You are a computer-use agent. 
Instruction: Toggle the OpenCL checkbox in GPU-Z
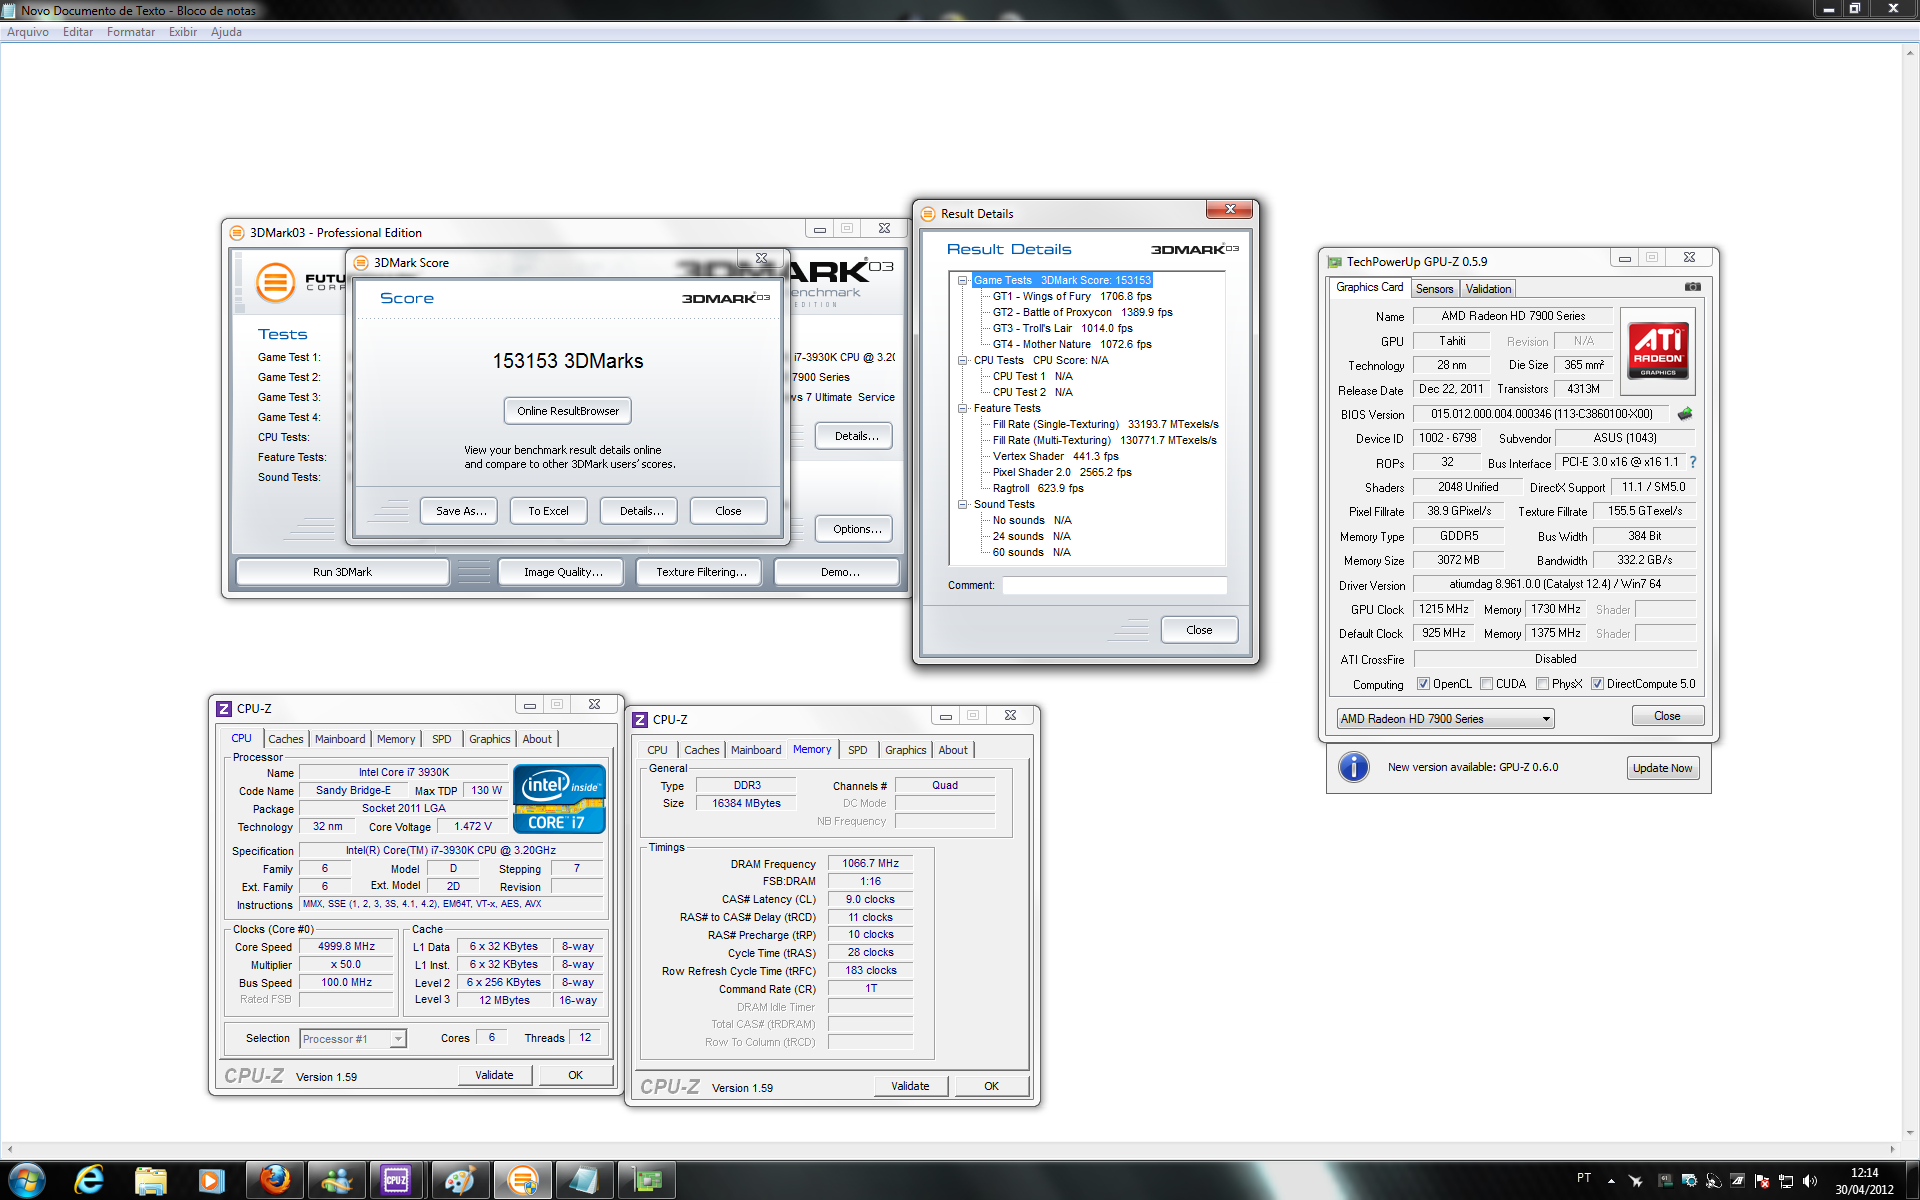pyautogui.click(x=1422, y=684)
